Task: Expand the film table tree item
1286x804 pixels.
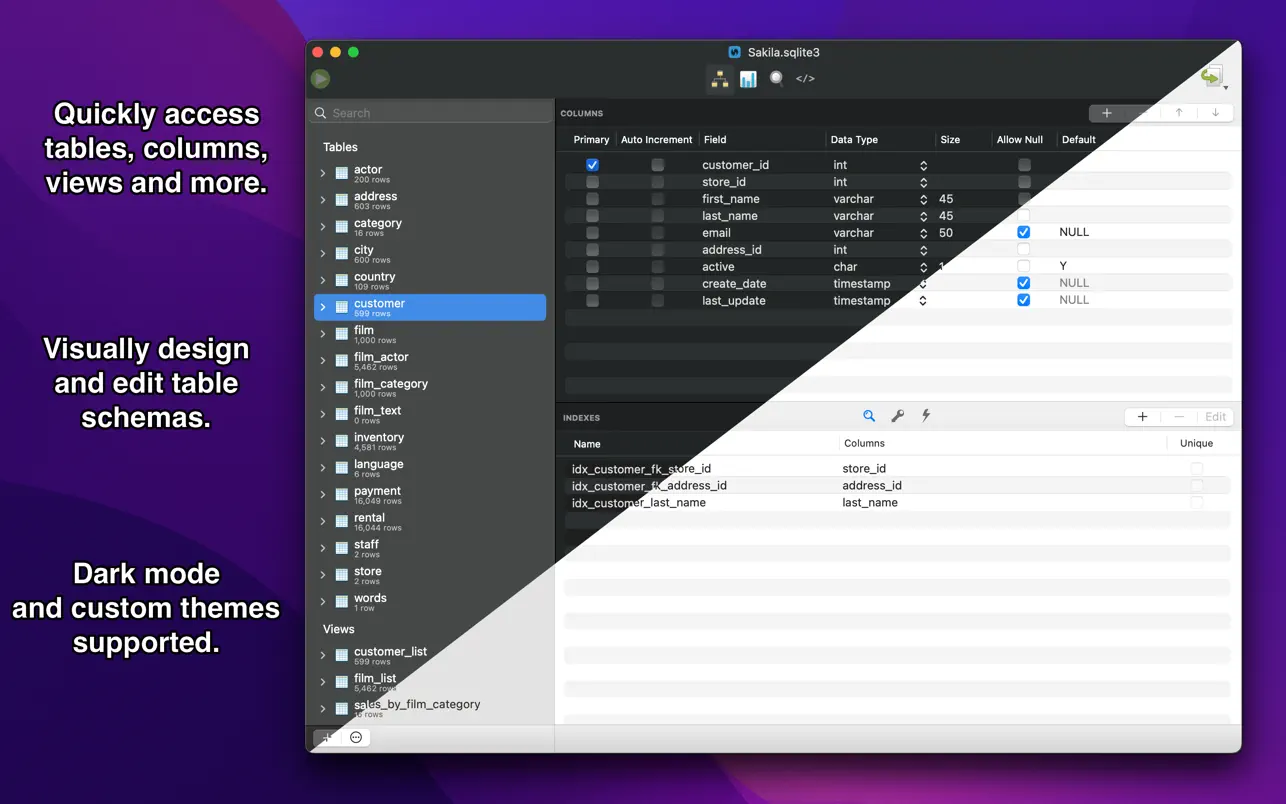Action: (322, 334)
